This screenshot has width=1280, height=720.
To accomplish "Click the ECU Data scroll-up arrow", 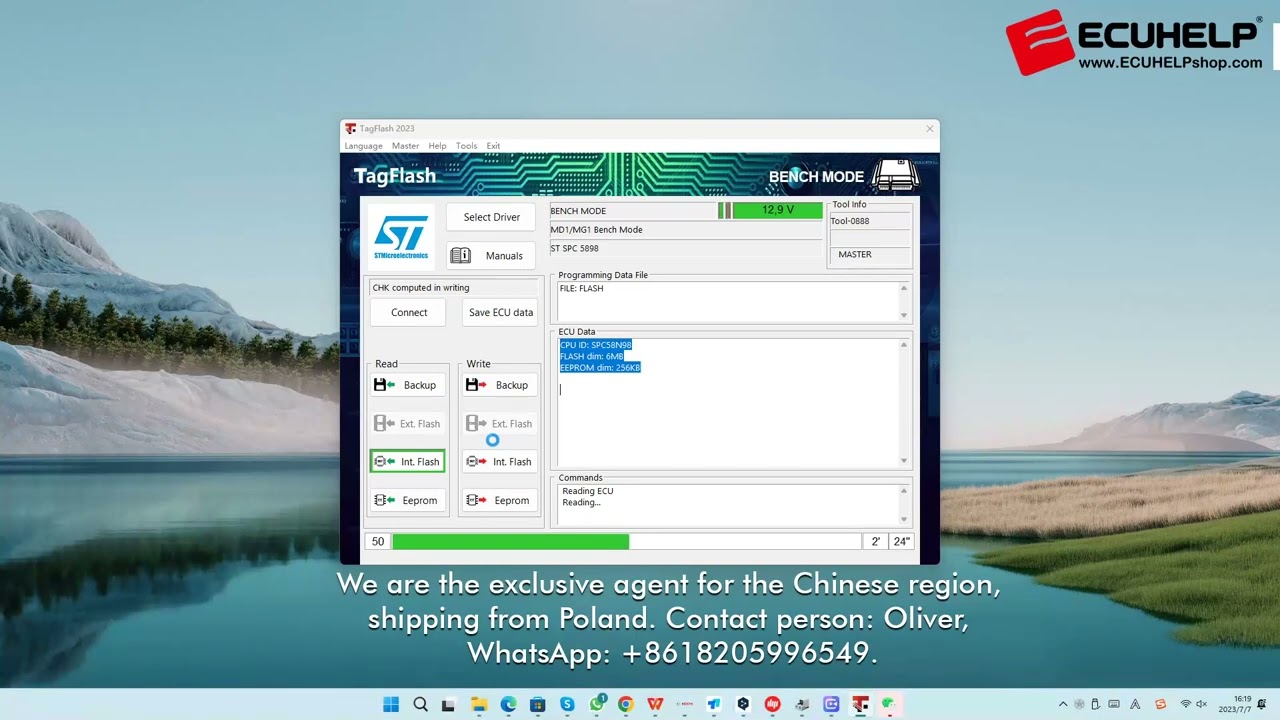I will point(904,345).
